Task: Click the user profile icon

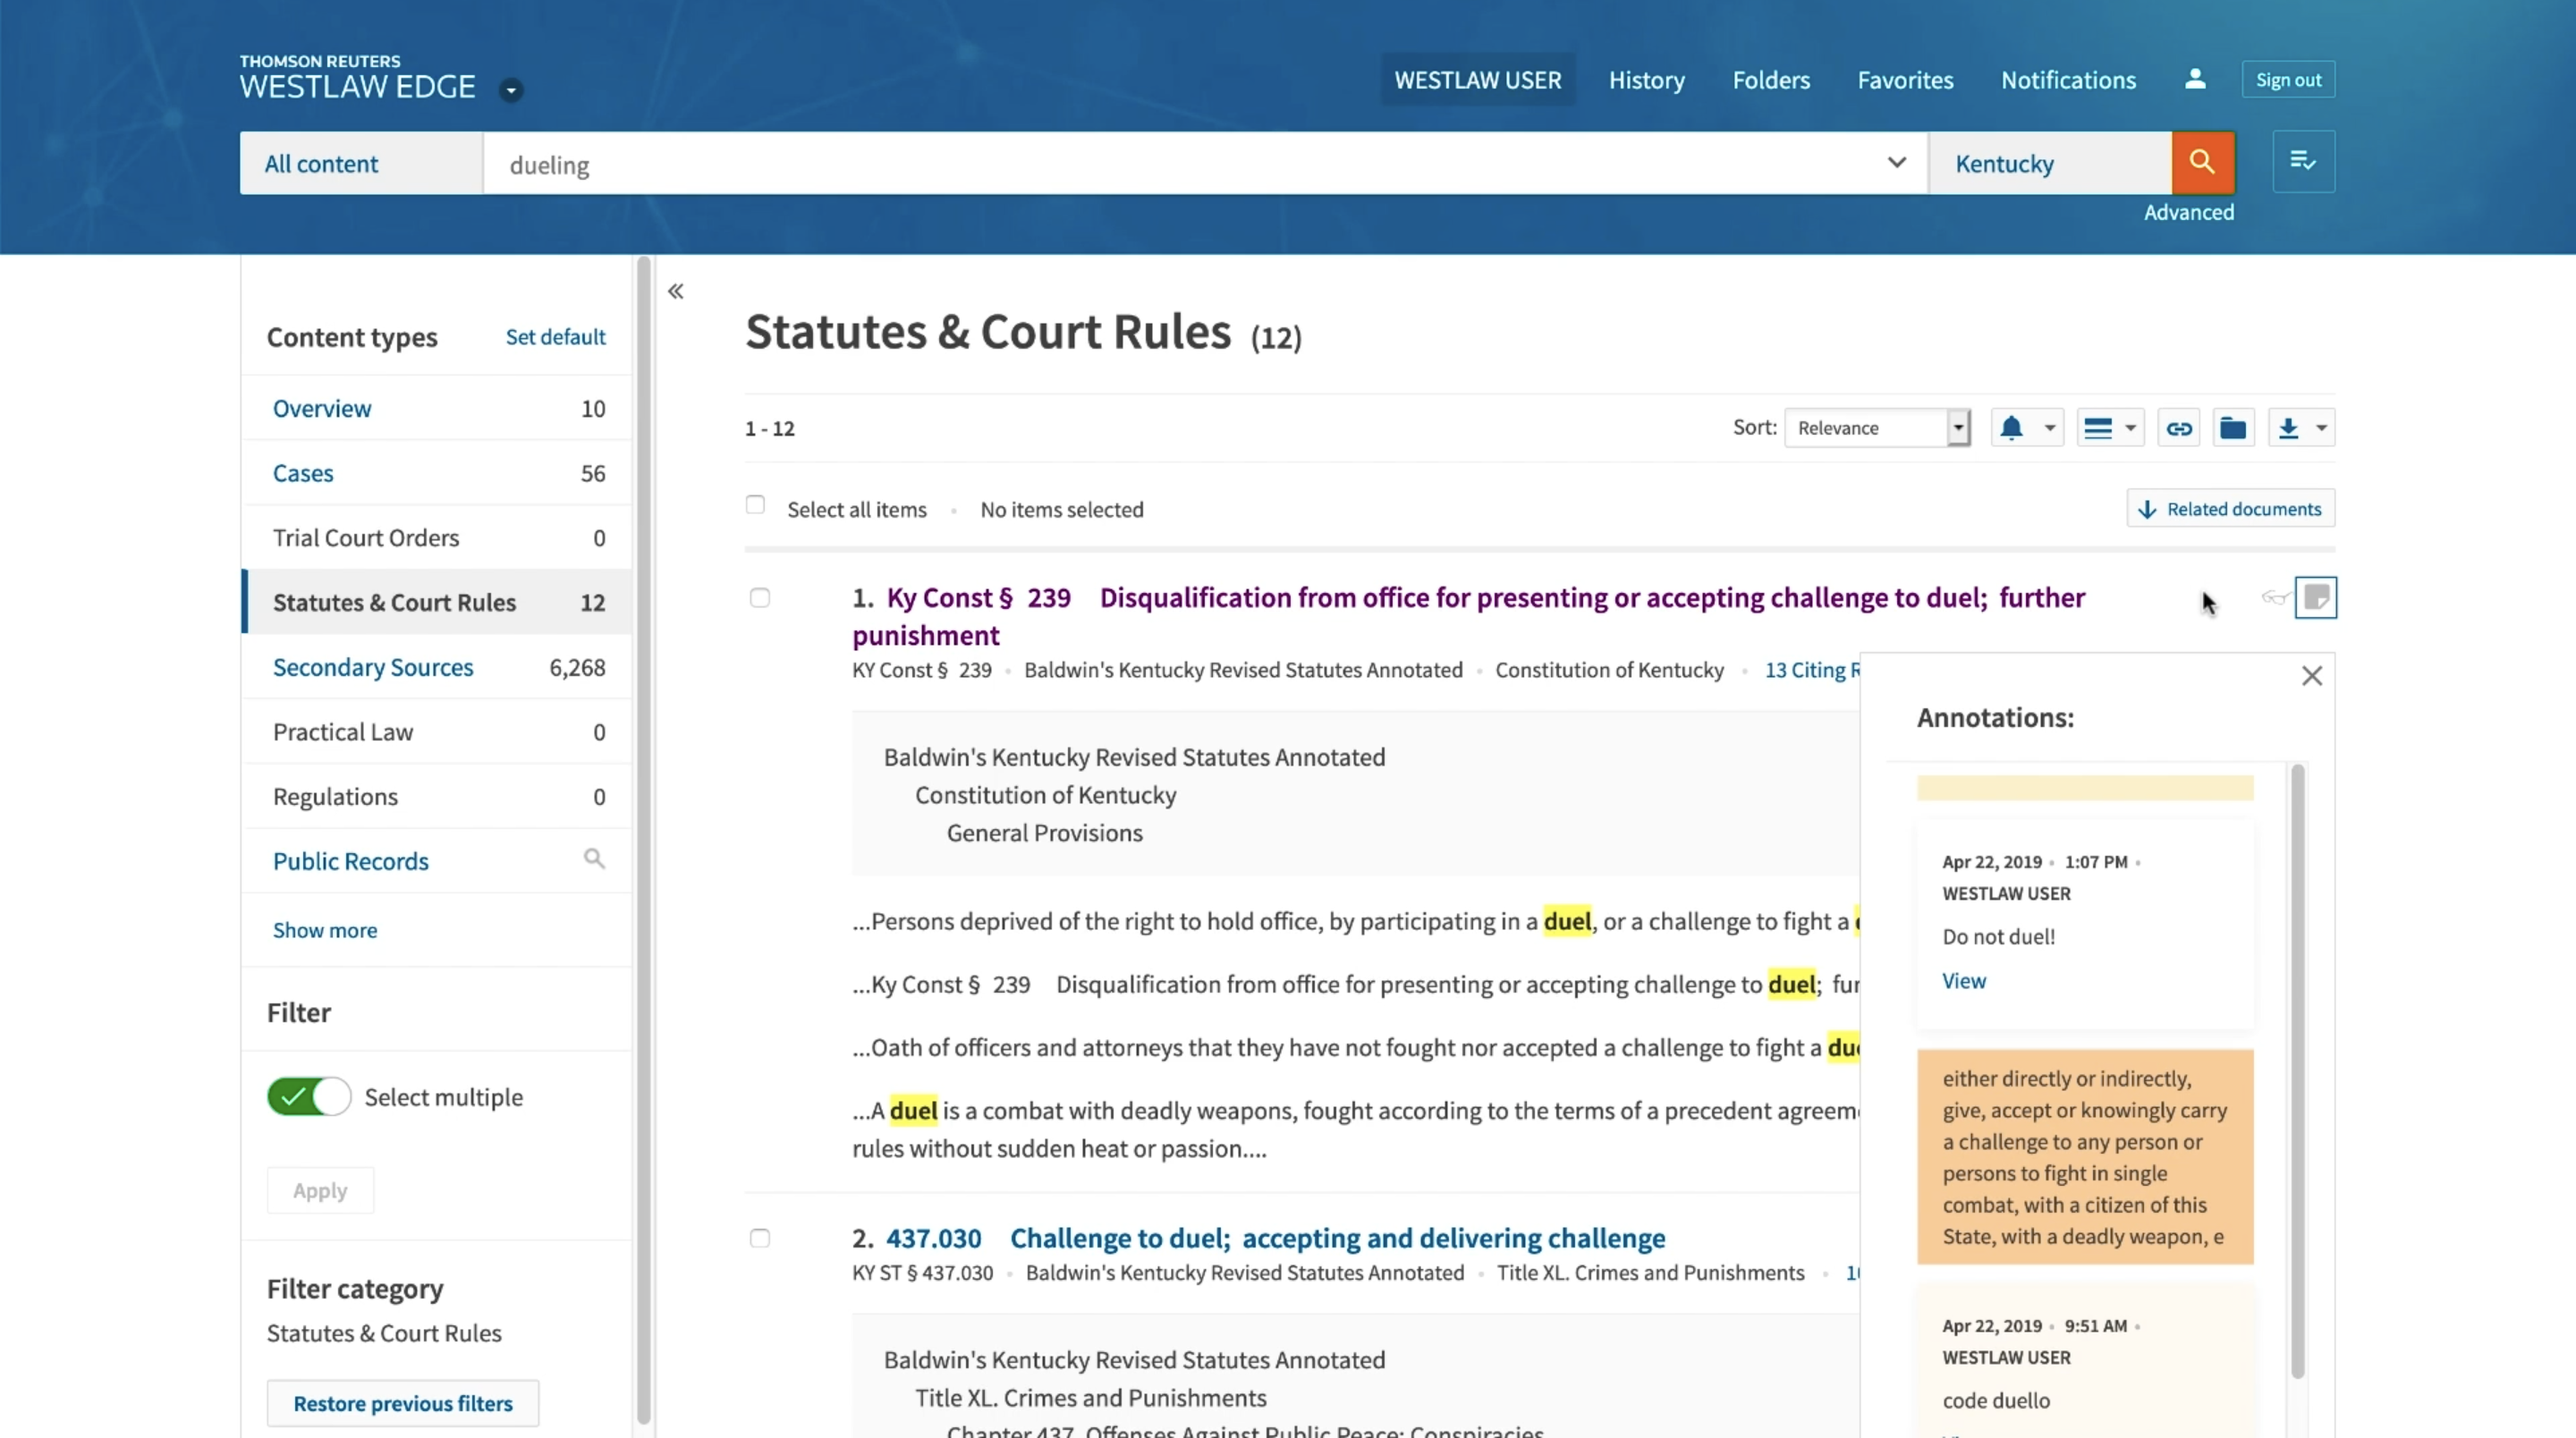Action: click(2195, 79)
